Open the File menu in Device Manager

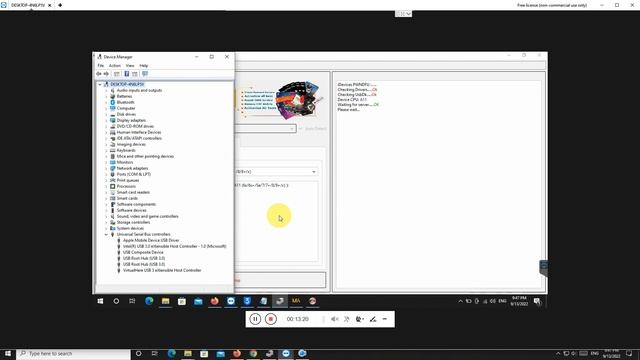tap(100, 66)
